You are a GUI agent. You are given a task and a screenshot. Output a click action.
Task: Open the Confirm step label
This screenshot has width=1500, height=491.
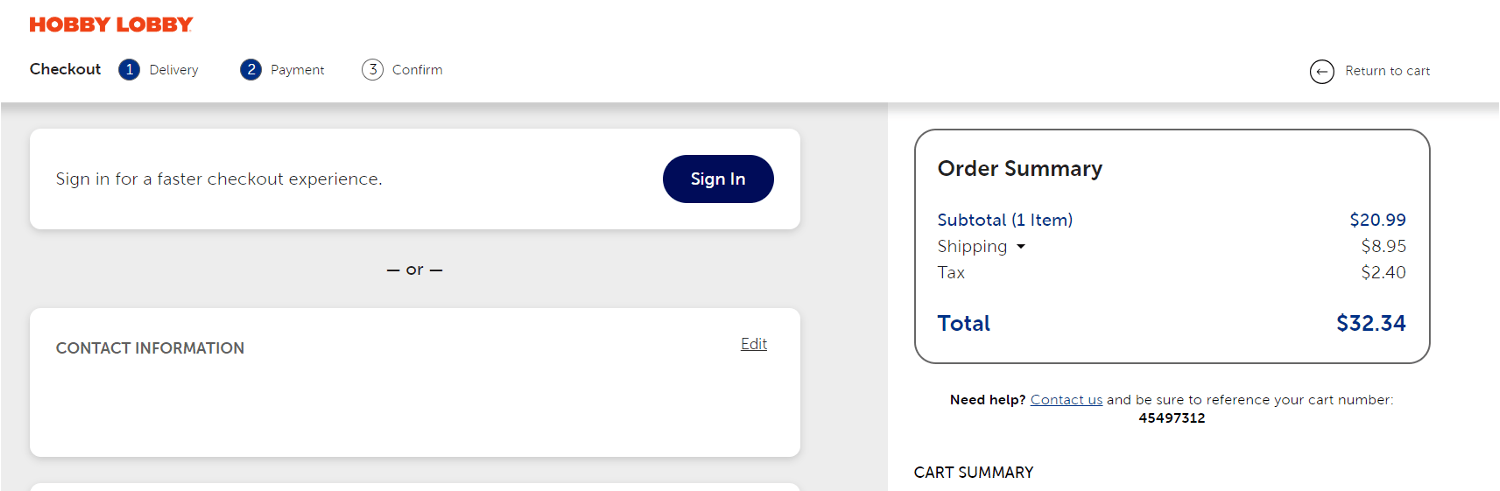point(417,70)
